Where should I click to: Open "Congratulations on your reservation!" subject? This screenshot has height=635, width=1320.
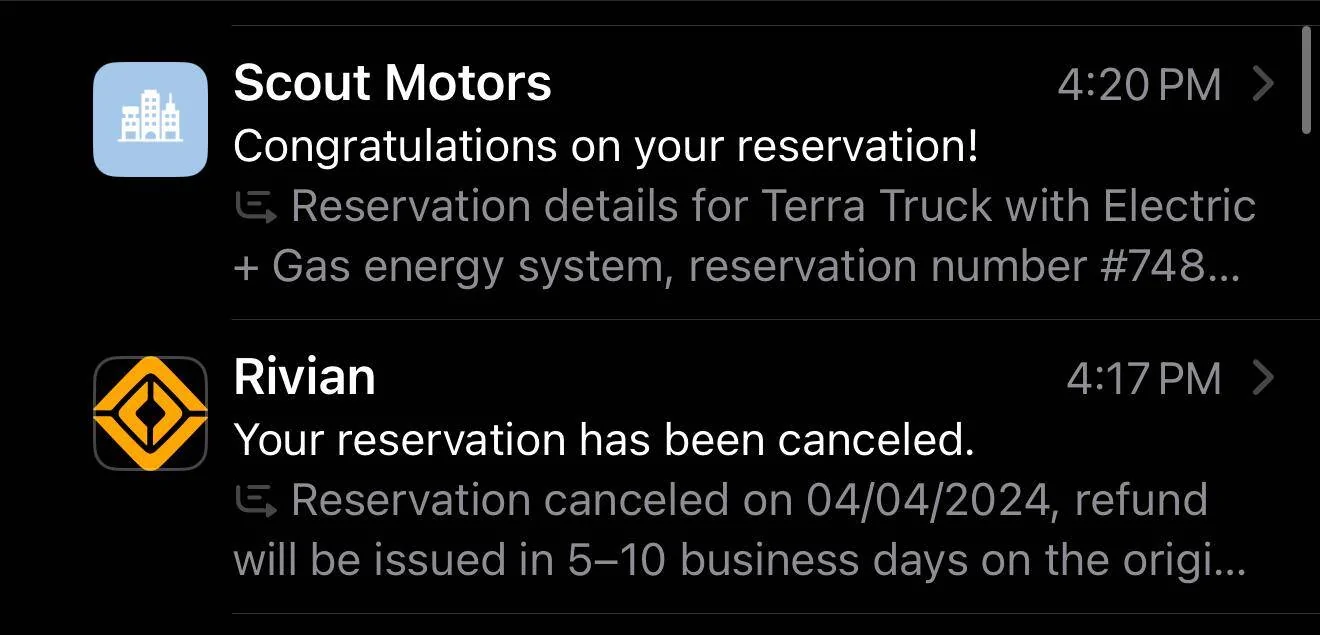[x=605, y=147]
